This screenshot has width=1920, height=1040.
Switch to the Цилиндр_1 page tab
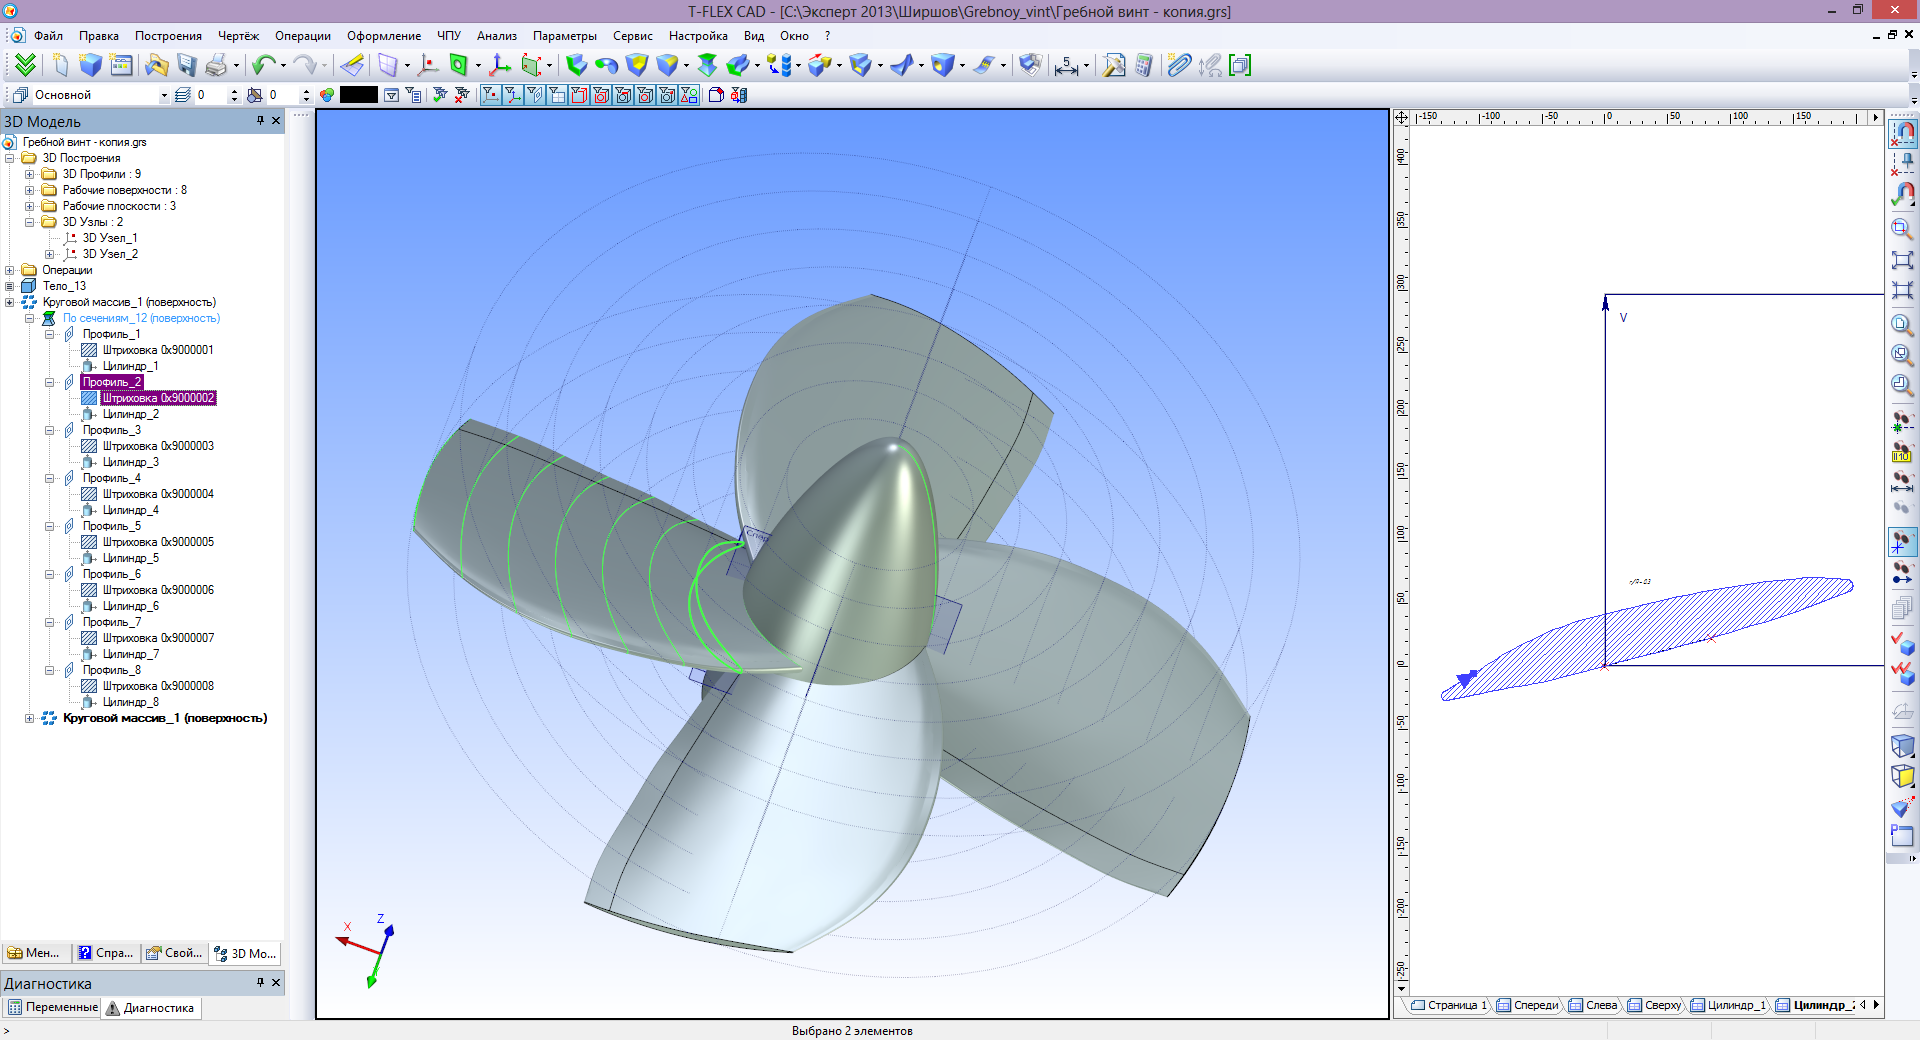coord(1729,1005)
